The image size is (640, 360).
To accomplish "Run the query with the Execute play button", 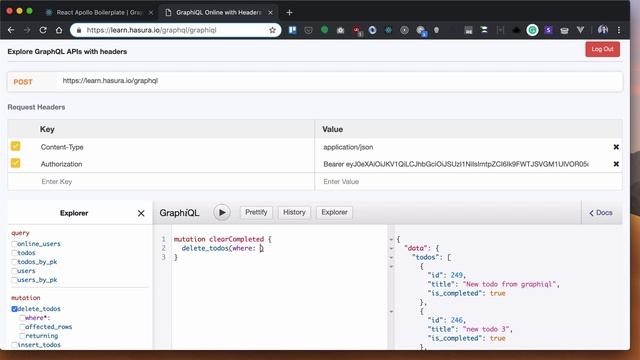I will [222, 212].
